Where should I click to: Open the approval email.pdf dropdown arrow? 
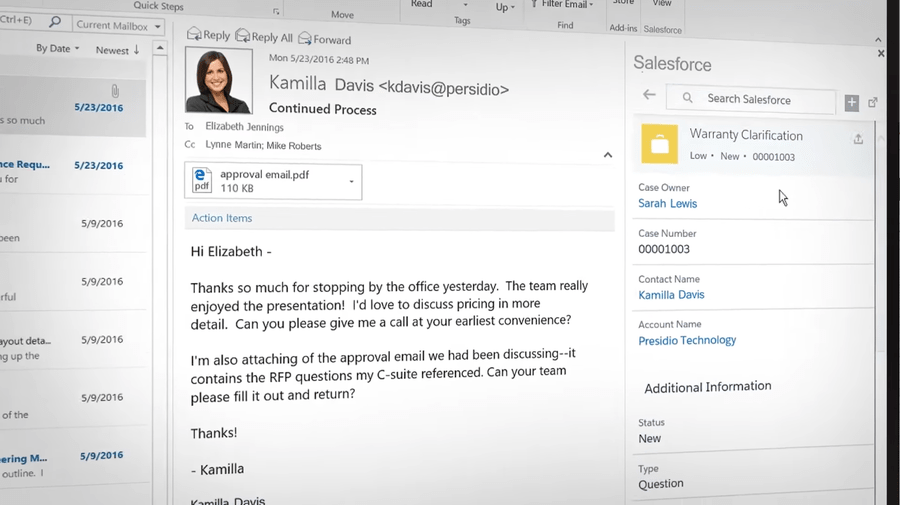point(351,181)
